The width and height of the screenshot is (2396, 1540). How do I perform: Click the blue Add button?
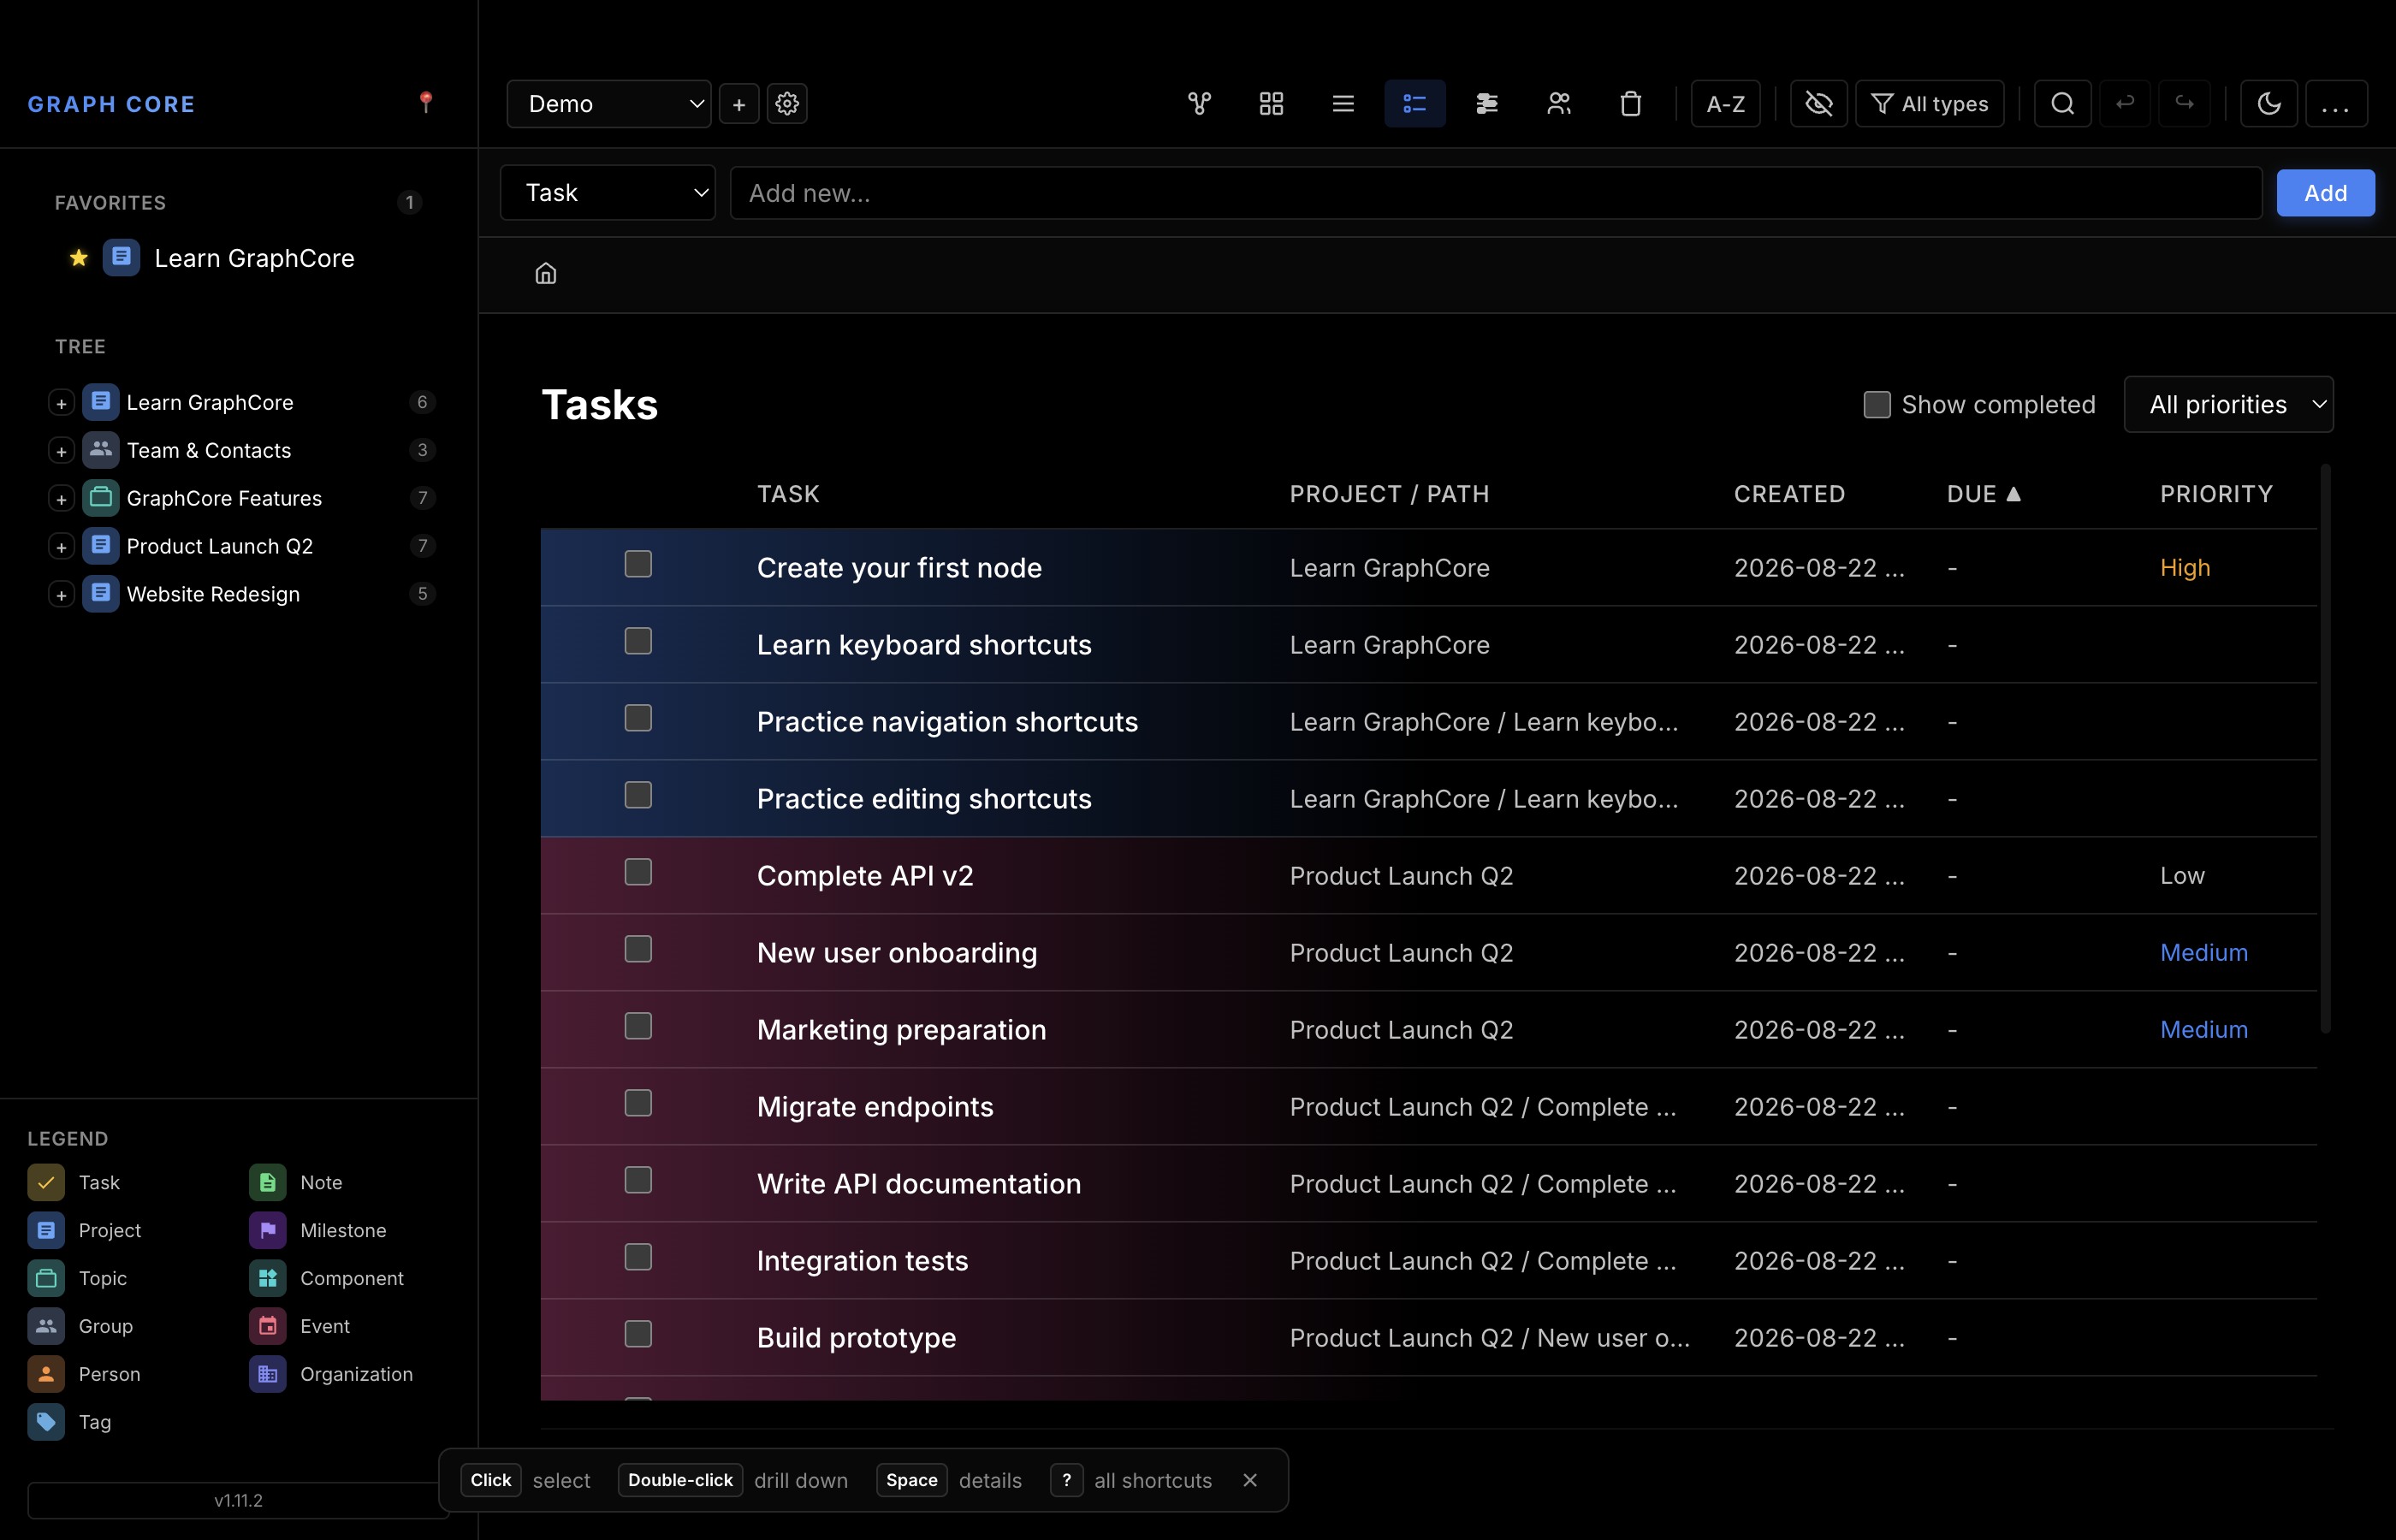(2326, 193)
